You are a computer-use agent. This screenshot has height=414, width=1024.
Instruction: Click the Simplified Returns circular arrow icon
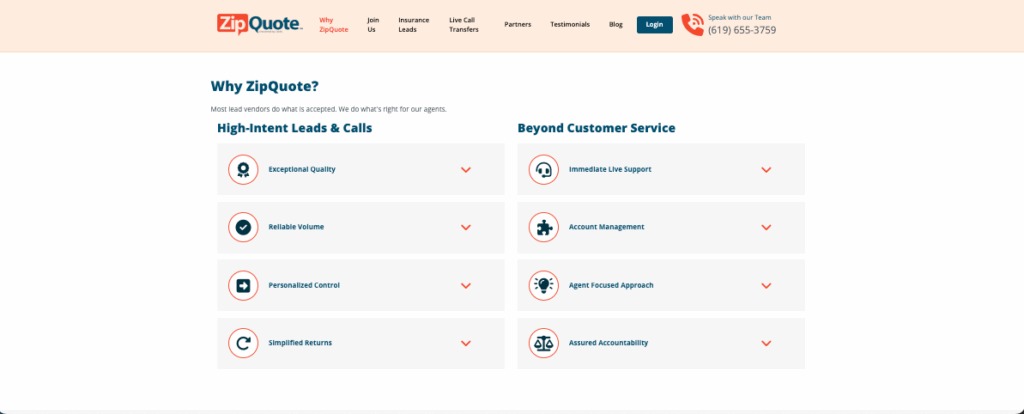(x=242, y=343)
